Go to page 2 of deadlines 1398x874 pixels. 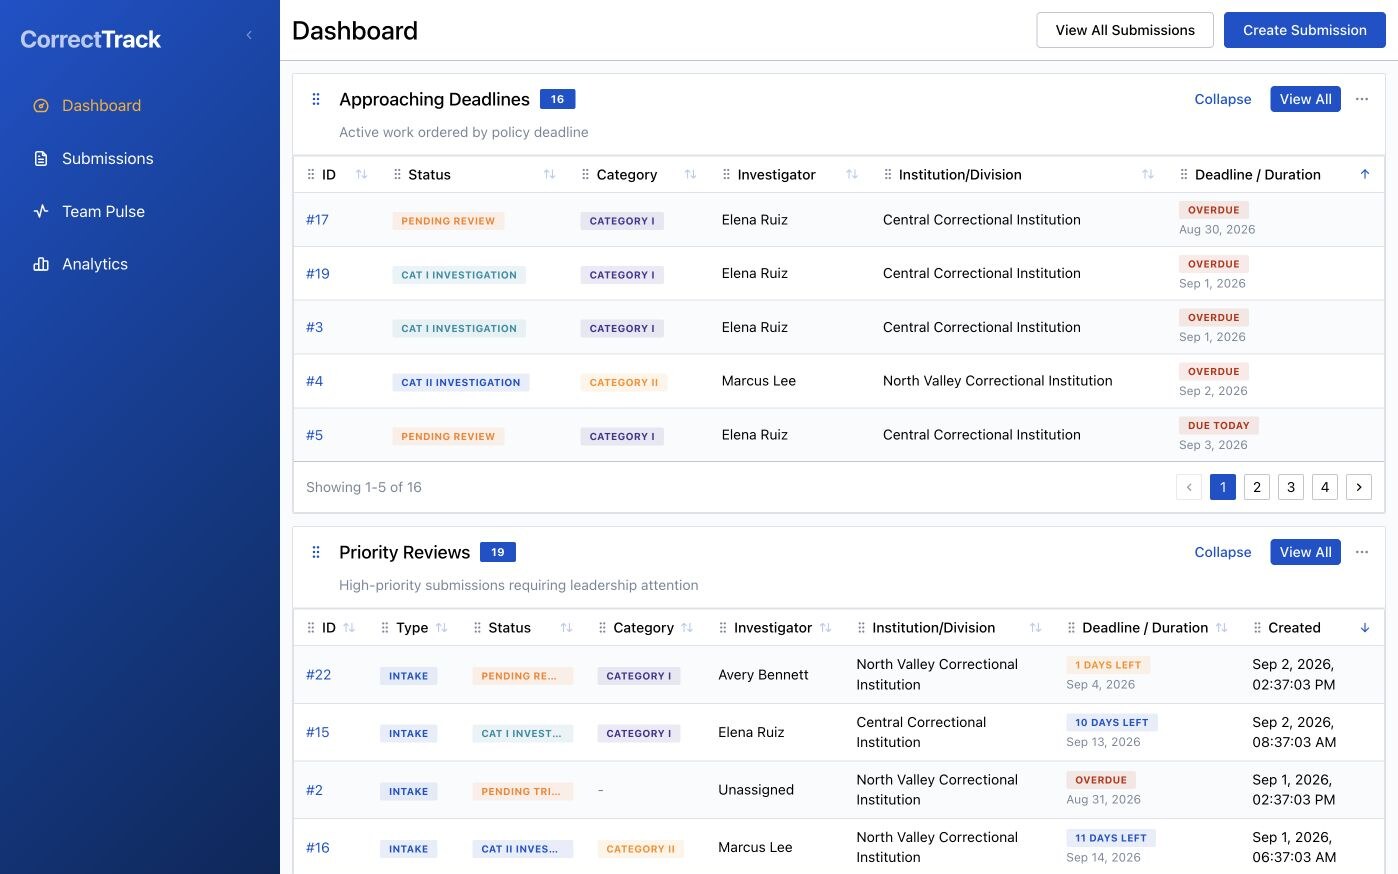pos(1257,487)
